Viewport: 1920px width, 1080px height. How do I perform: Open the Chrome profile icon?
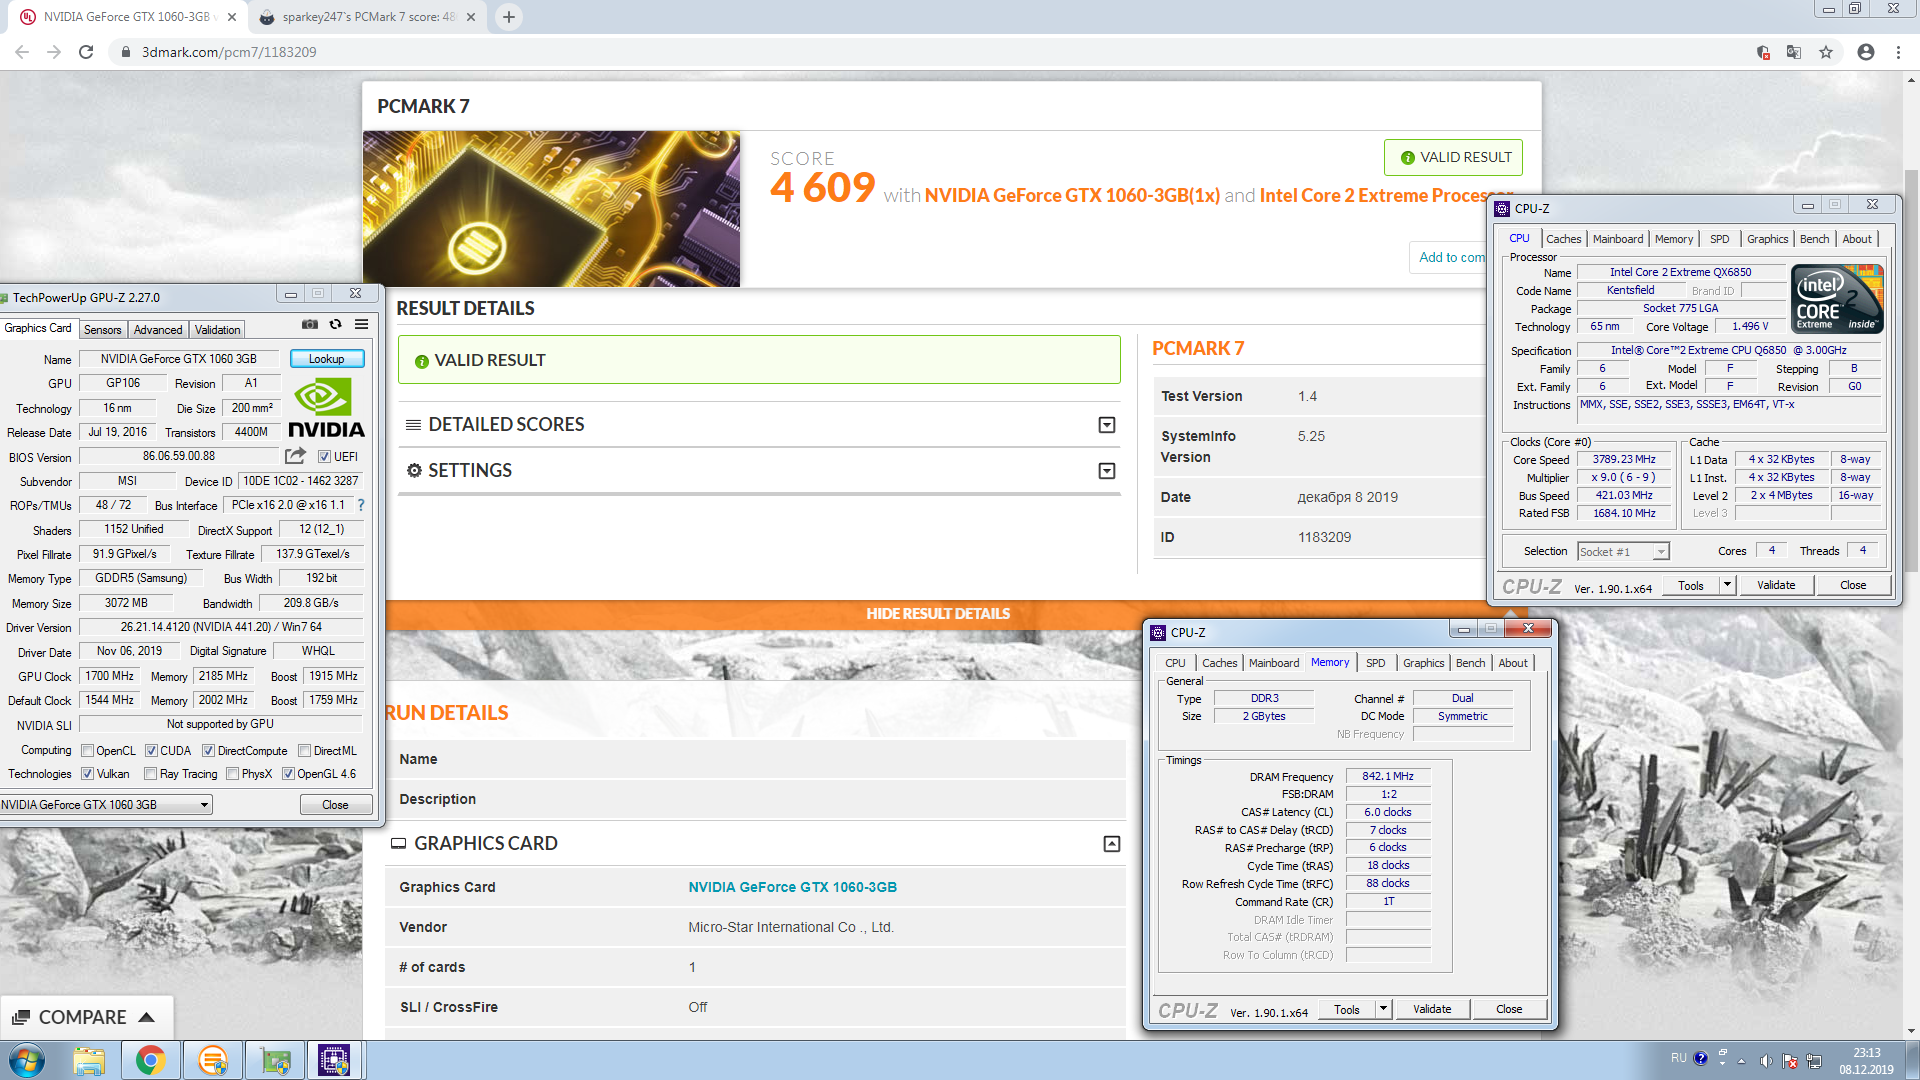click(x=1866, y=52)
